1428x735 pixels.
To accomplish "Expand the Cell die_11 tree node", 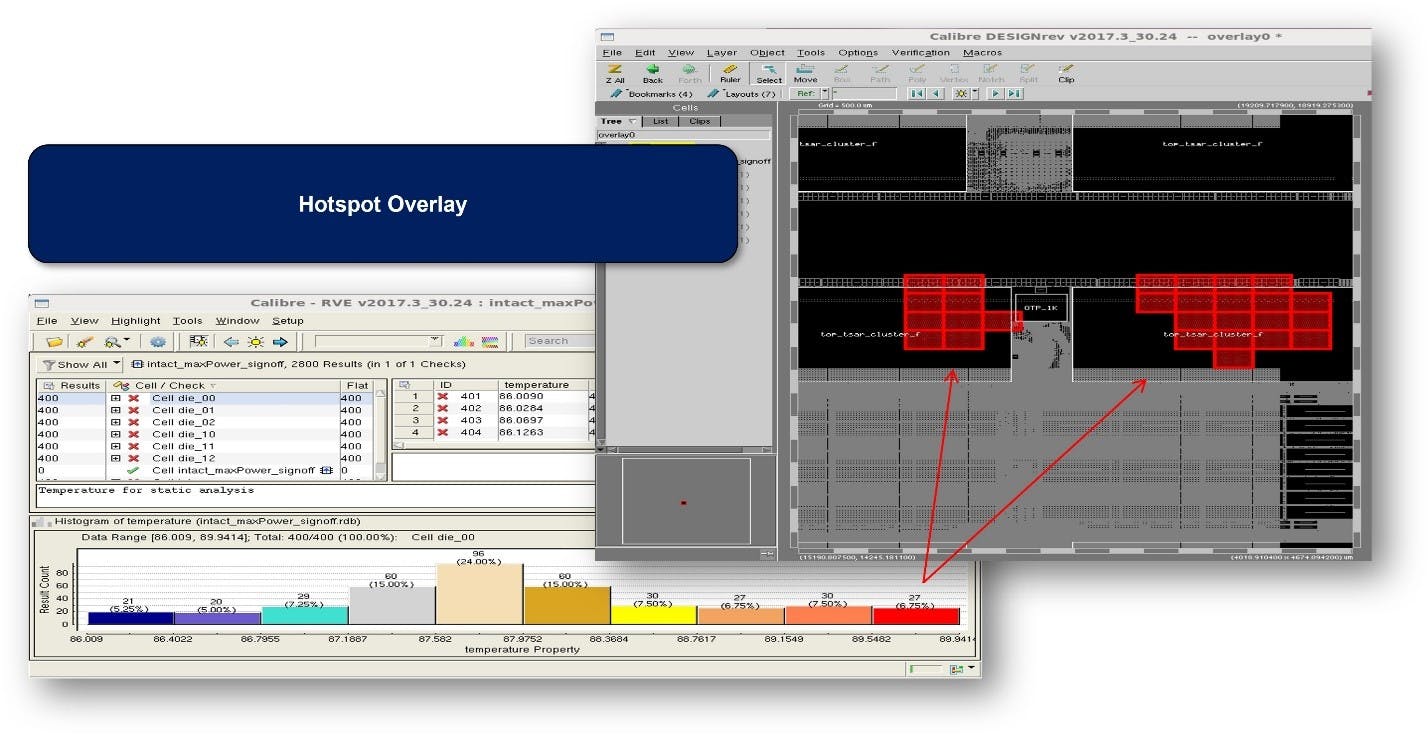I will coord(116,446).
